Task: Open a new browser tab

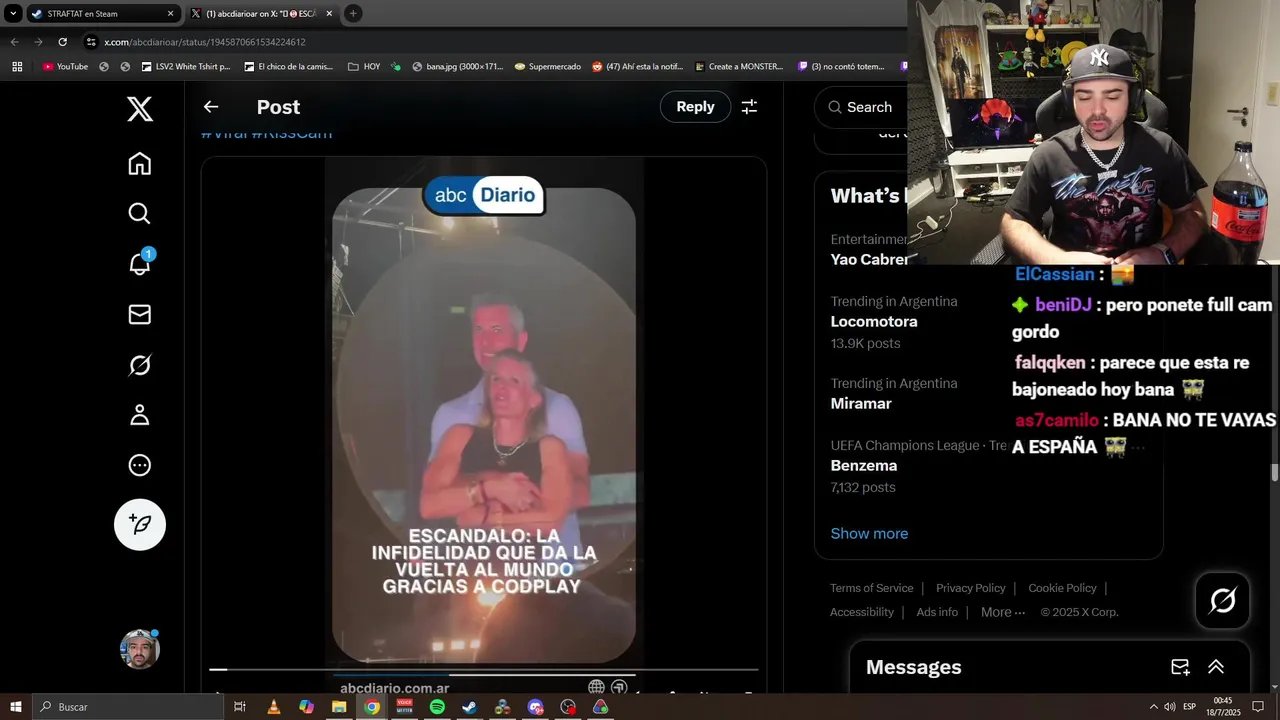Action: (353, 14)
